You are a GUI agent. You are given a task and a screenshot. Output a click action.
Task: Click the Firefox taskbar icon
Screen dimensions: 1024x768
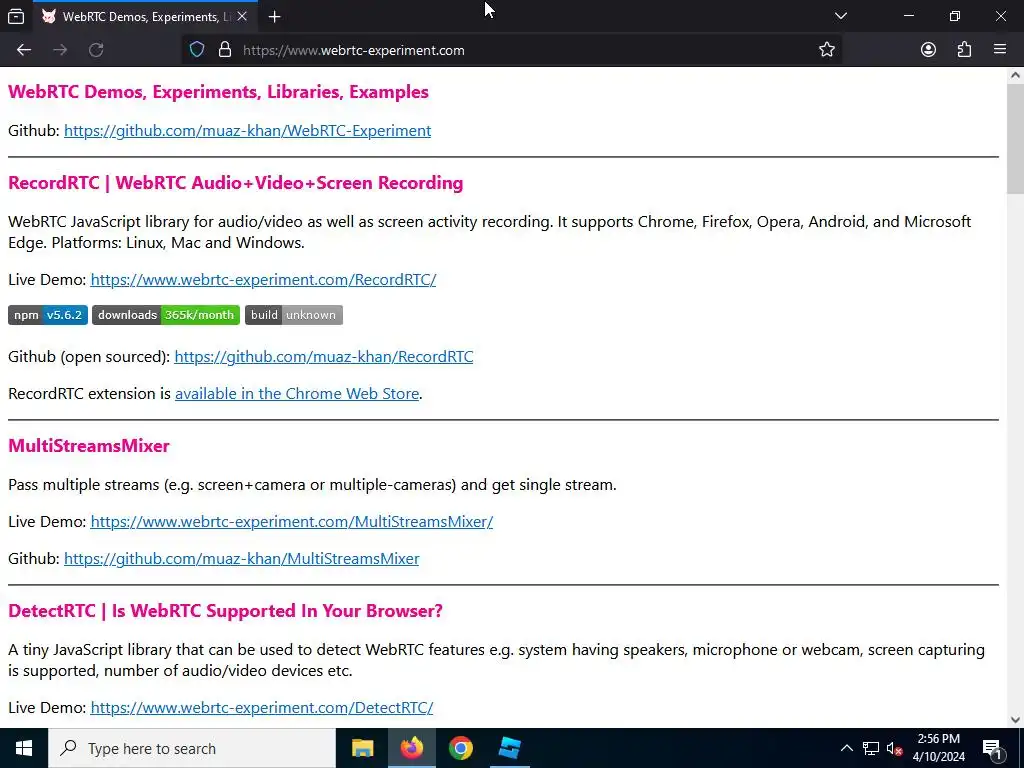(x=411, y=748)
